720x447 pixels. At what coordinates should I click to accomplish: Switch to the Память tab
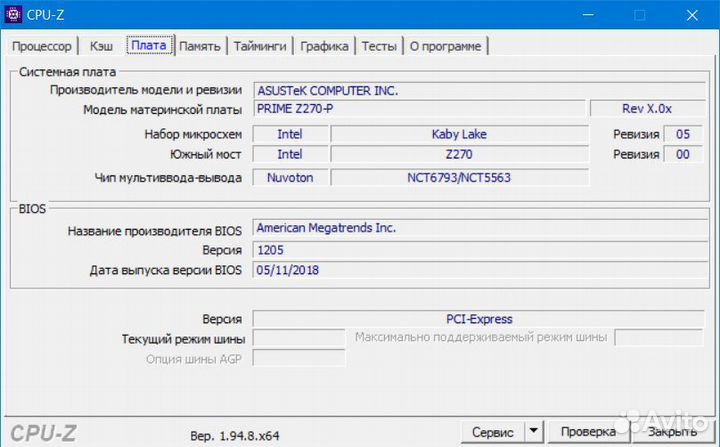(200, 46)
